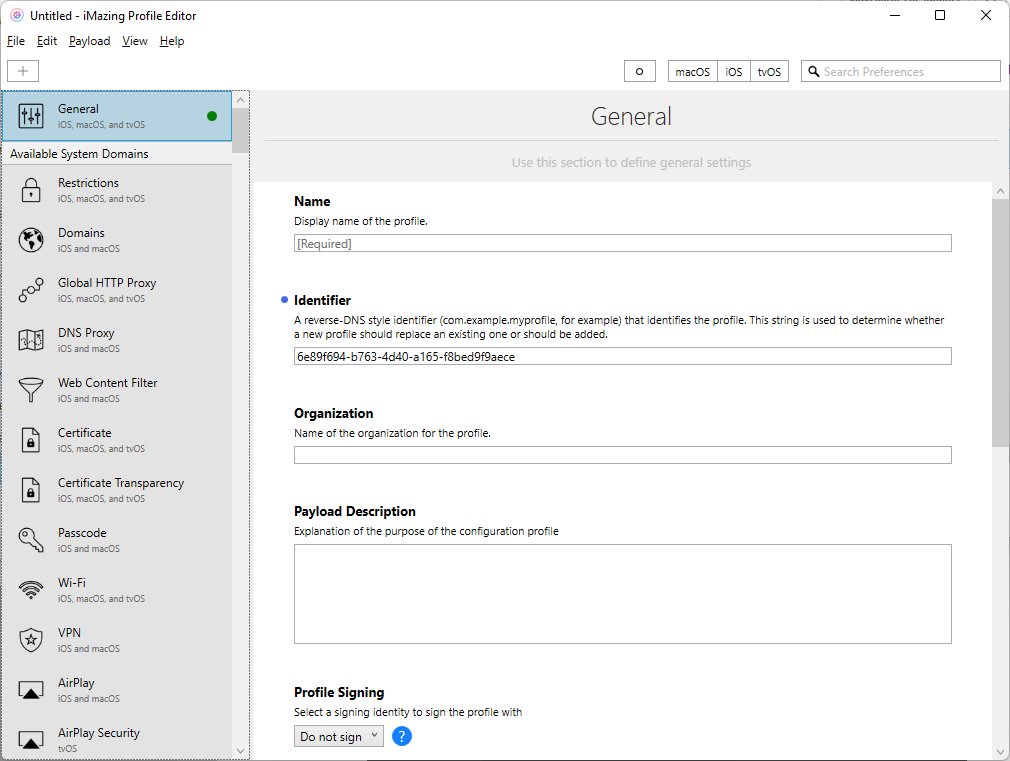Image resolution: width=1010 pixels, height=761 pixels.
Task: Click the AirPlay Security icon
Action: (31, 740)
